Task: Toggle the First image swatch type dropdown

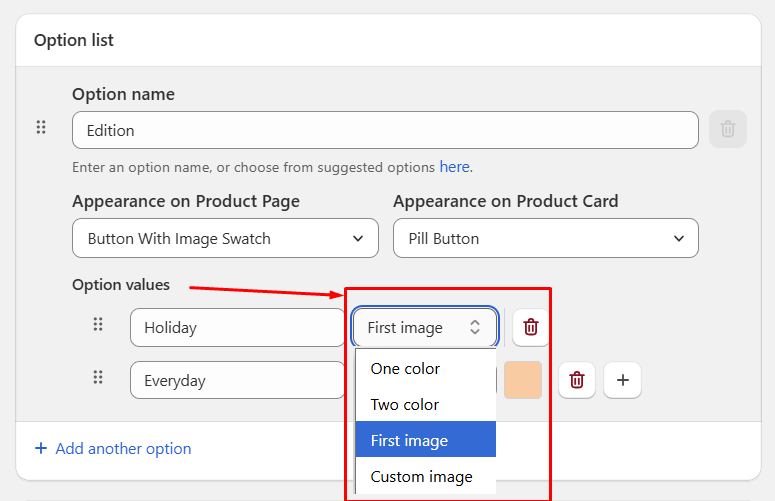Action: (x=424, y=327)
